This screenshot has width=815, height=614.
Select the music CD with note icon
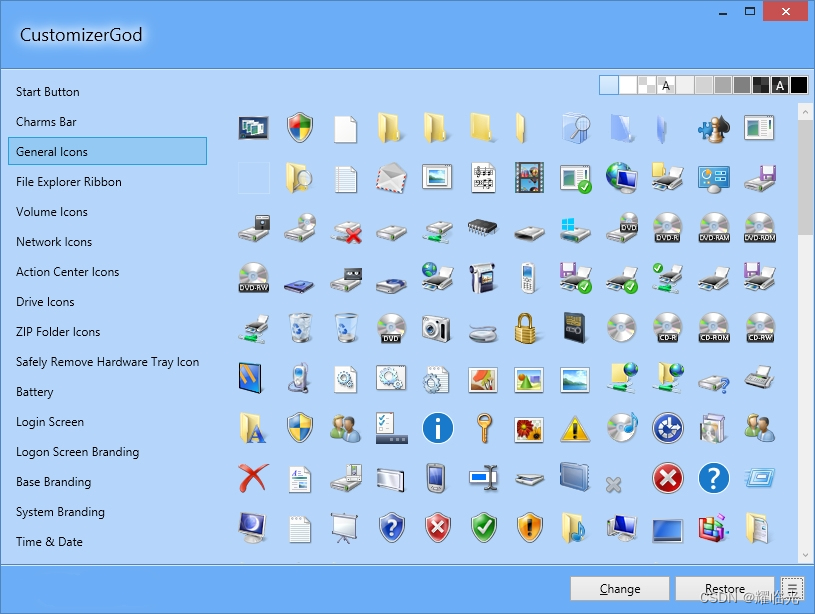pyautogui.click(x=622, y=428)
